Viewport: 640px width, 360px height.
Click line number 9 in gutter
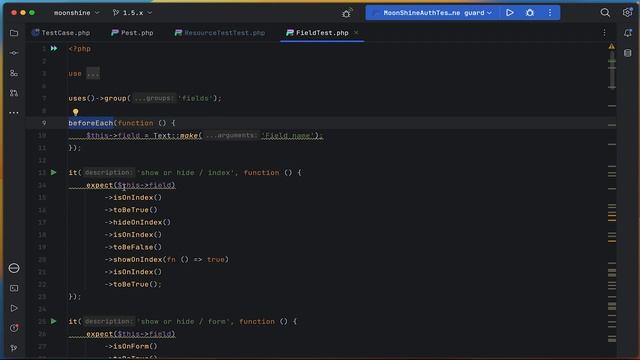(44, 123)
